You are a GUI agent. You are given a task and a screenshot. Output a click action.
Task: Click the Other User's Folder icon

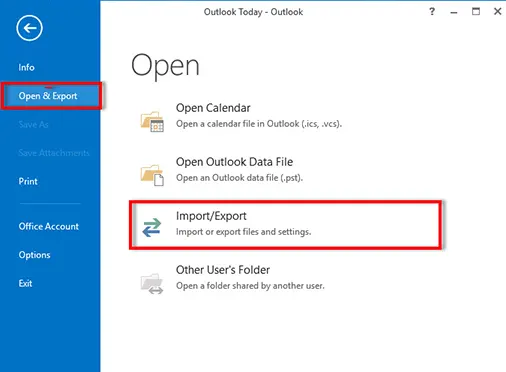coord(152,284)
